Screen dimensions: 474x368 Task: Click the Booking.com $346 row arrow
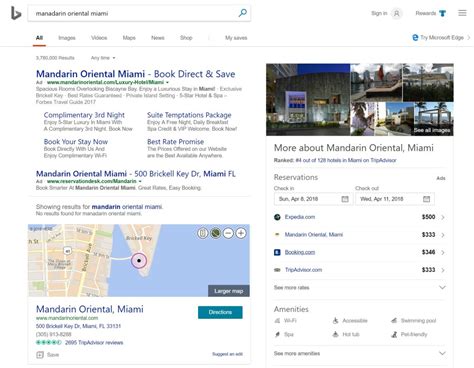(x=443, y=253)
